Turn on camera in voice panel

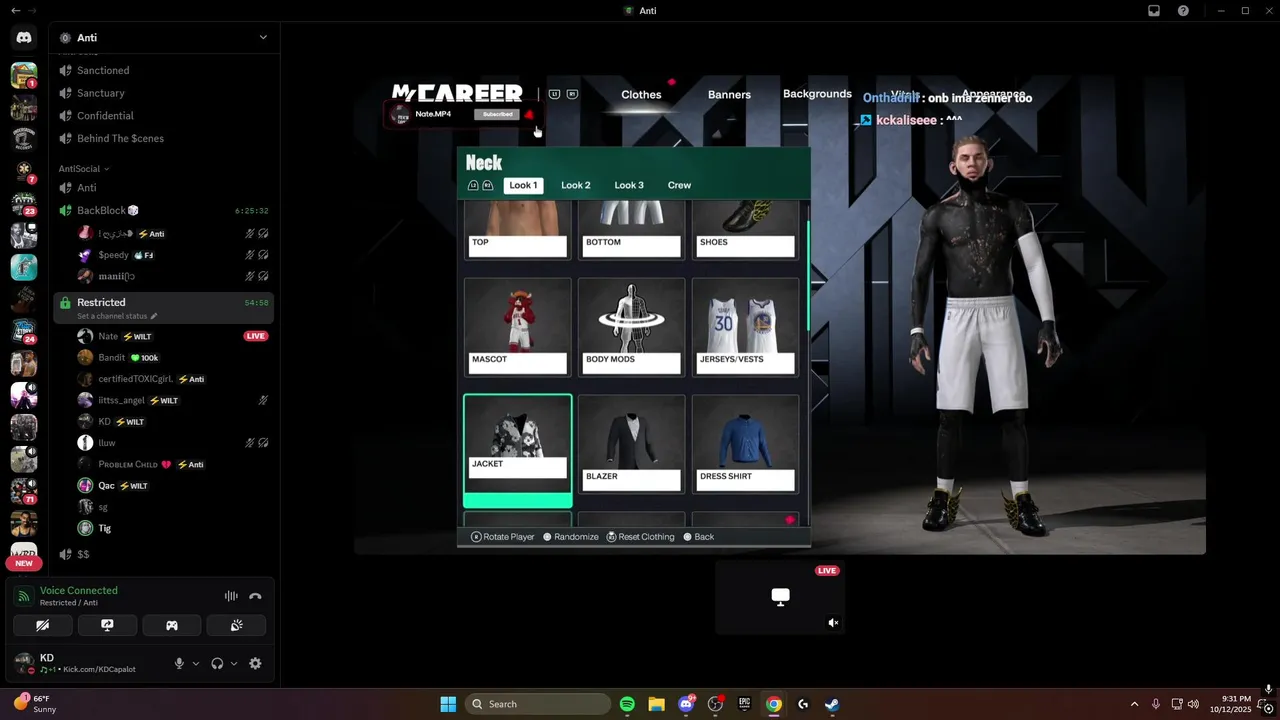(x=42, y=625)
